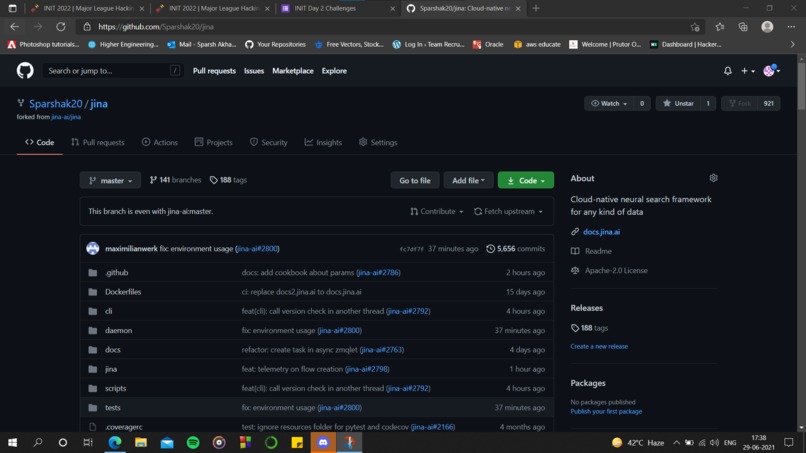Open Discord from the taskbar

323,442
